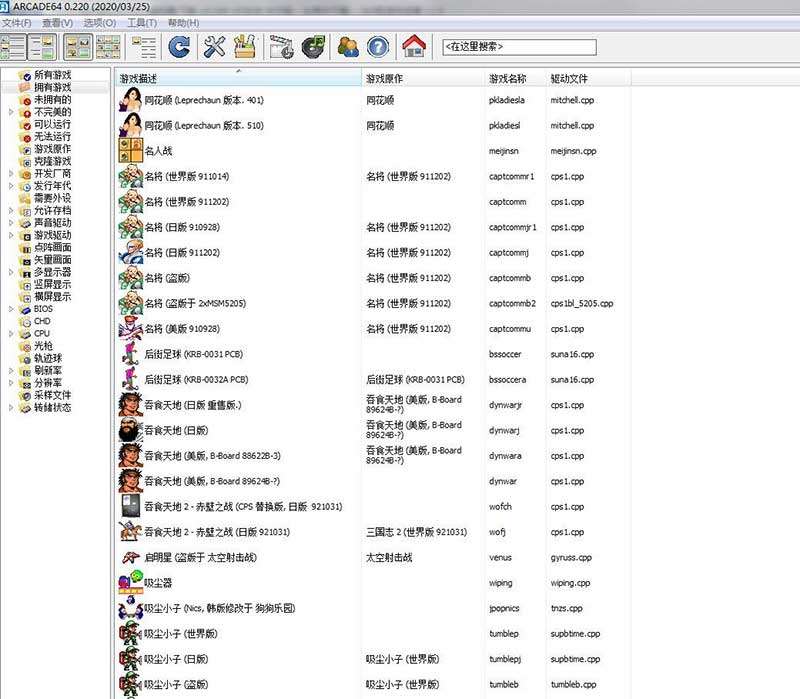
Task: Click the blue refresh arrow icon
Action: pos(179,47)
